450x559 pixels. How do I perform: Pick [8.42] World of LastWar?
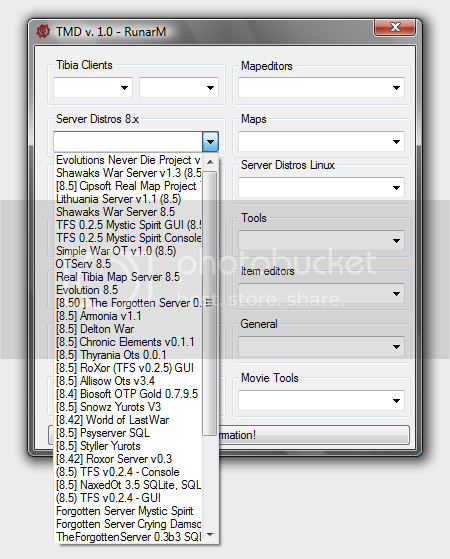coord(128,420)
